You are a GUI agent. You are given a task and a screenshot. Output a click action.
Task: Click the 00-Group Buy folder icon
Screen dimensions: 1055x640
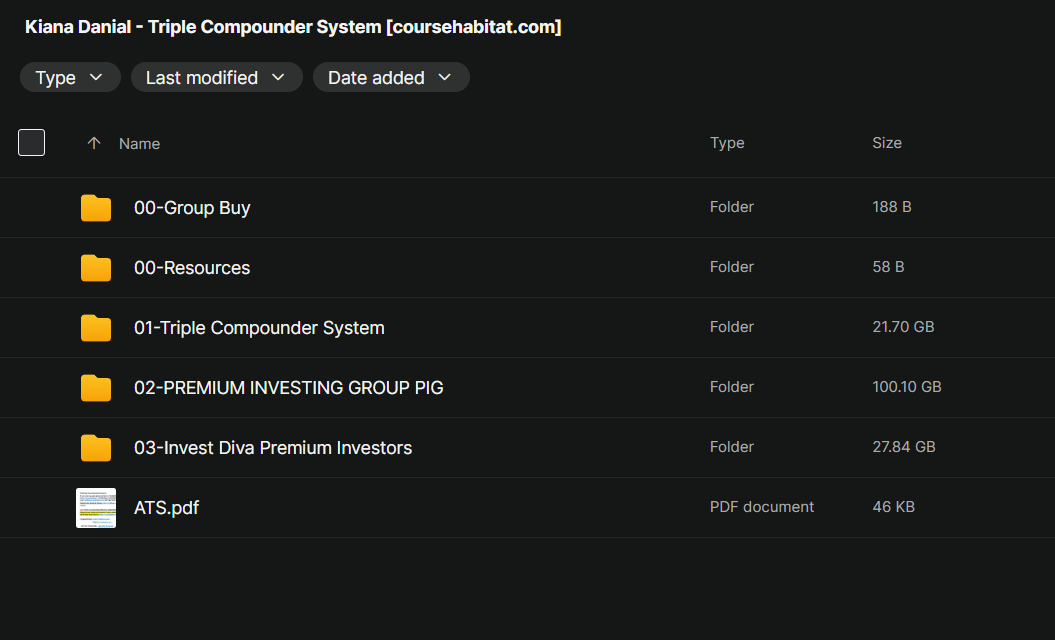(x=96, y=208)
